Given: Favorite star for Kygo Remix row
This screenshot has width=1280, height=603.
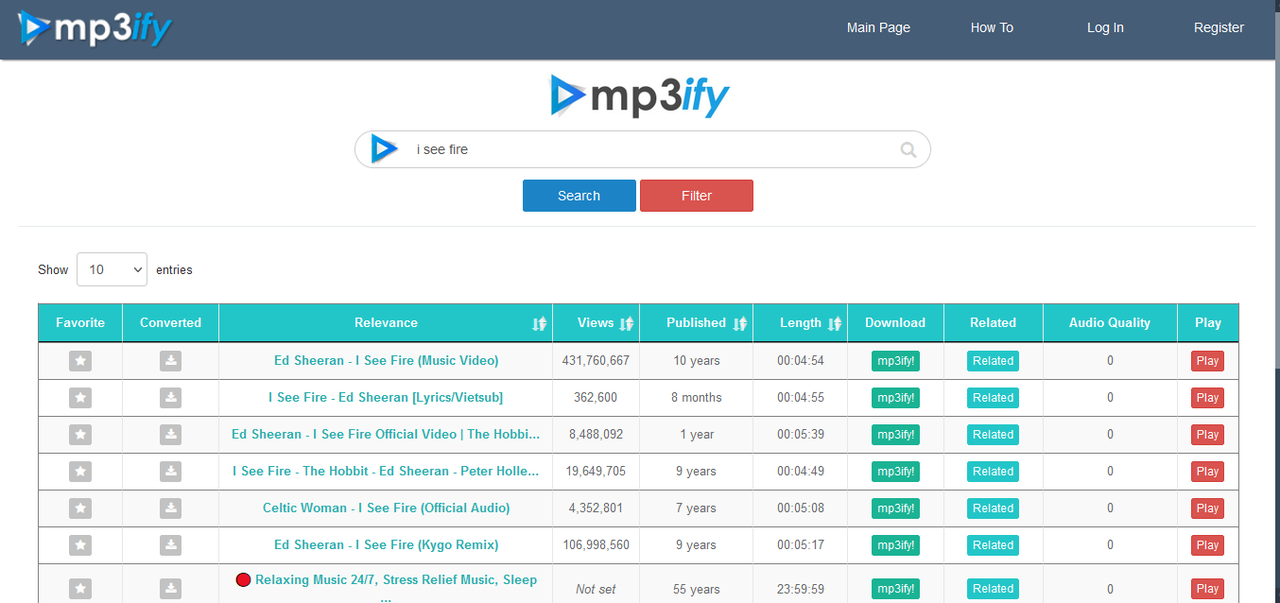Looking at the screenshot, I should click(80, 545).
